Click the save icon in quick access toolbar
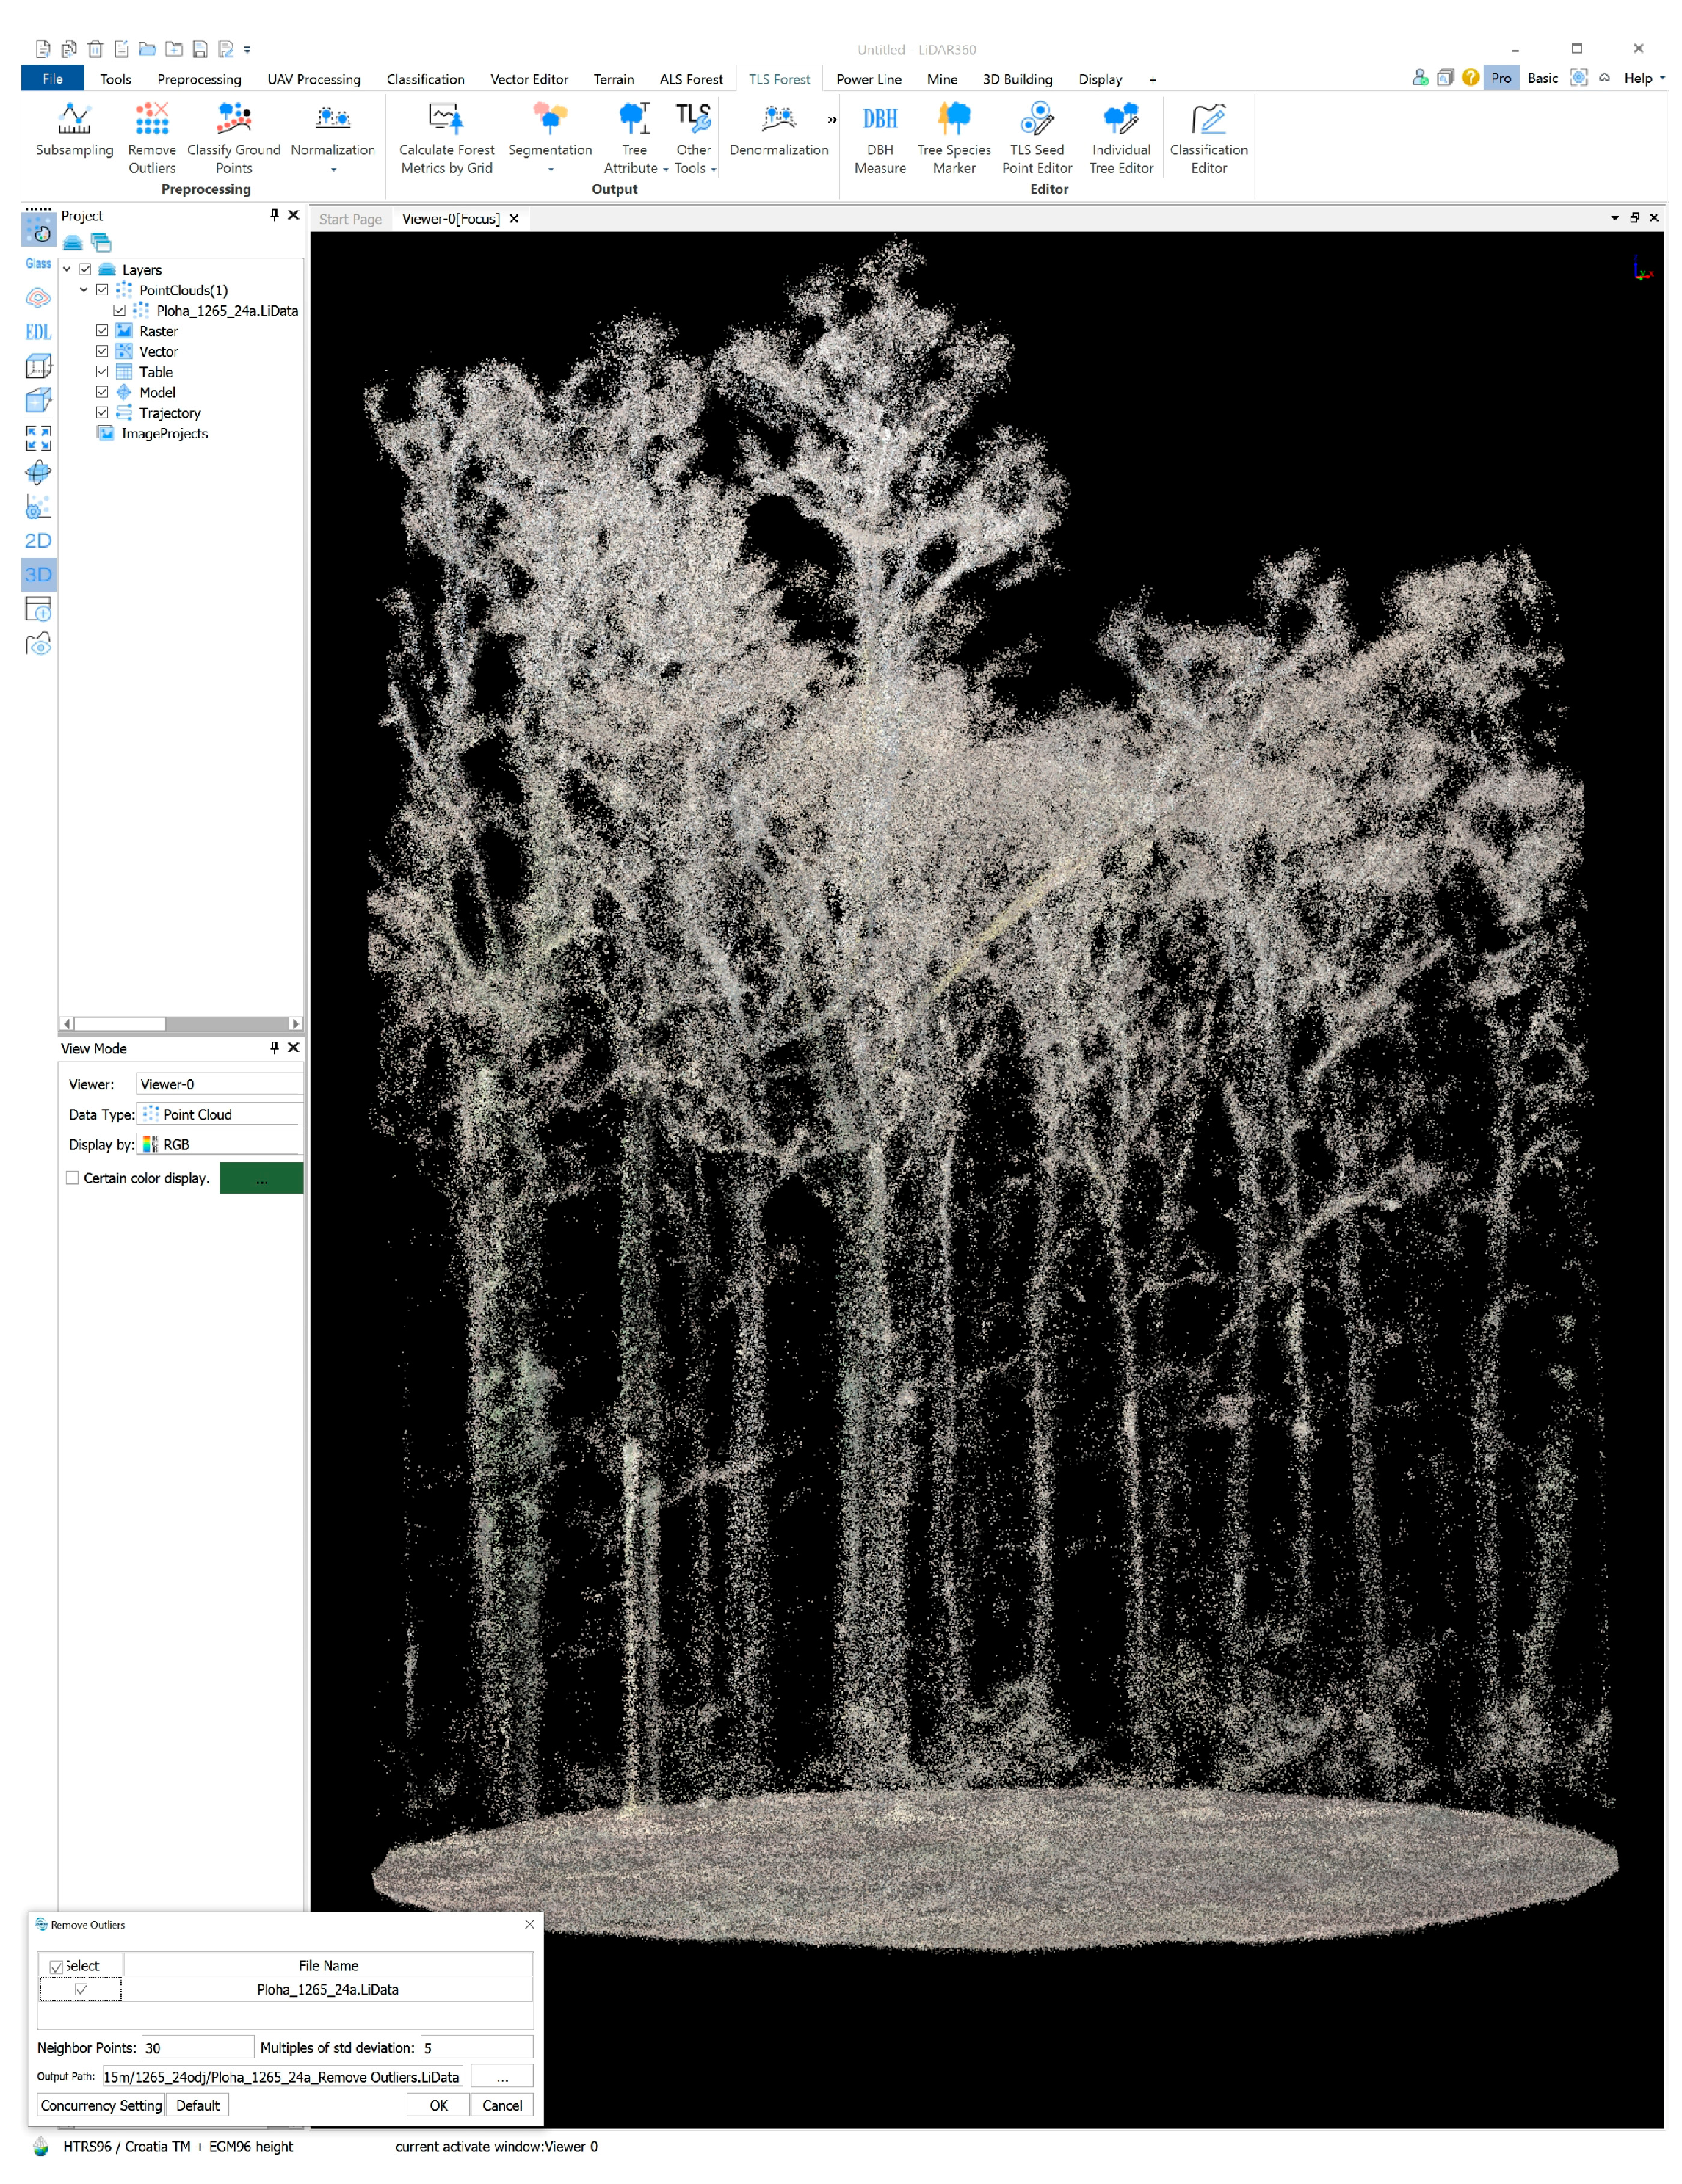 pyautogui.click(x=199, y=48)
